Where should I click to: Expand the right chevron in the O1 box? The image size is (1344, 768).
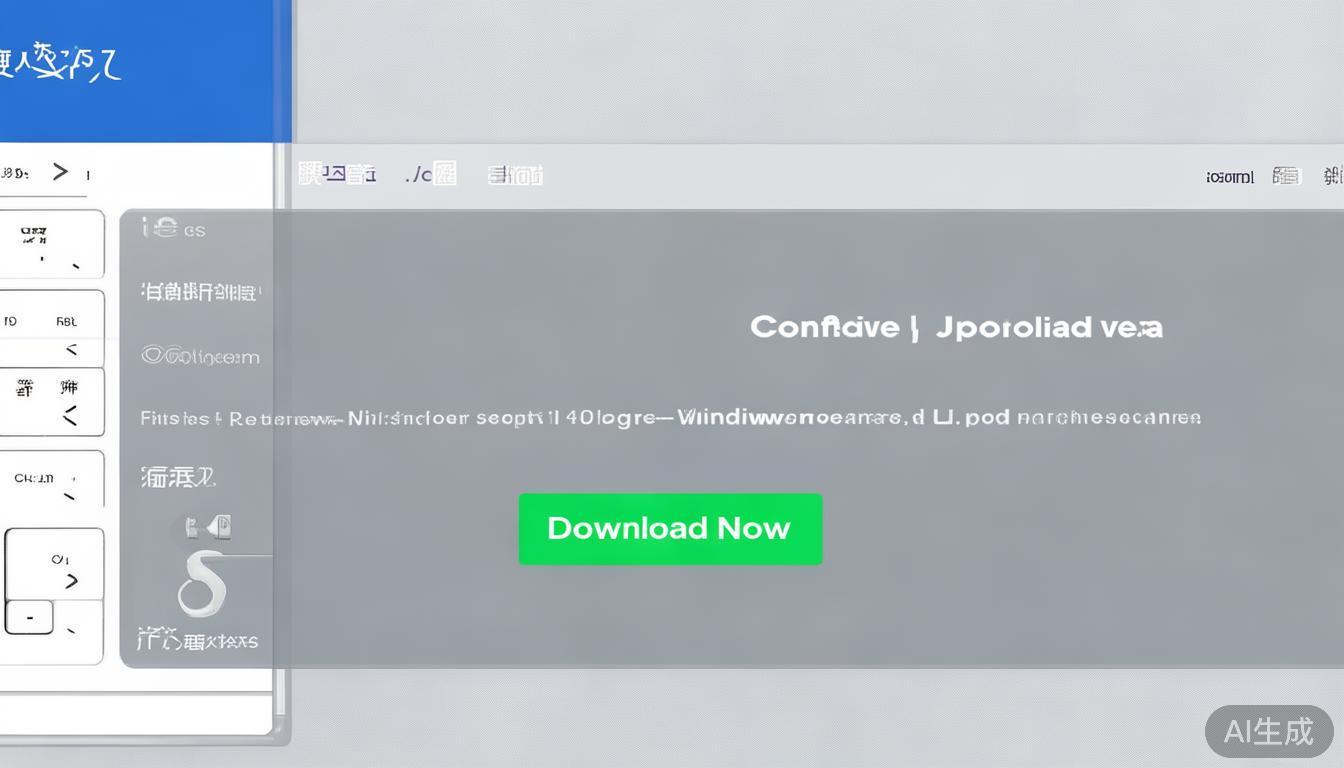[x=71, y=580]
